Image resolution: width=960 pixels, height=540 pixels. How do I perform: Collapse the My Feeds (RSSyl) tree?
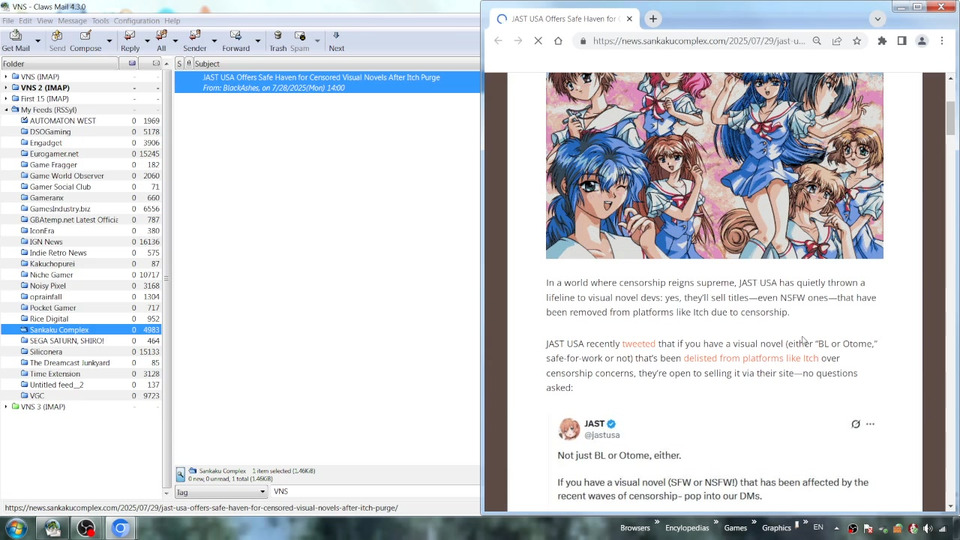click(x=6, y=110)
